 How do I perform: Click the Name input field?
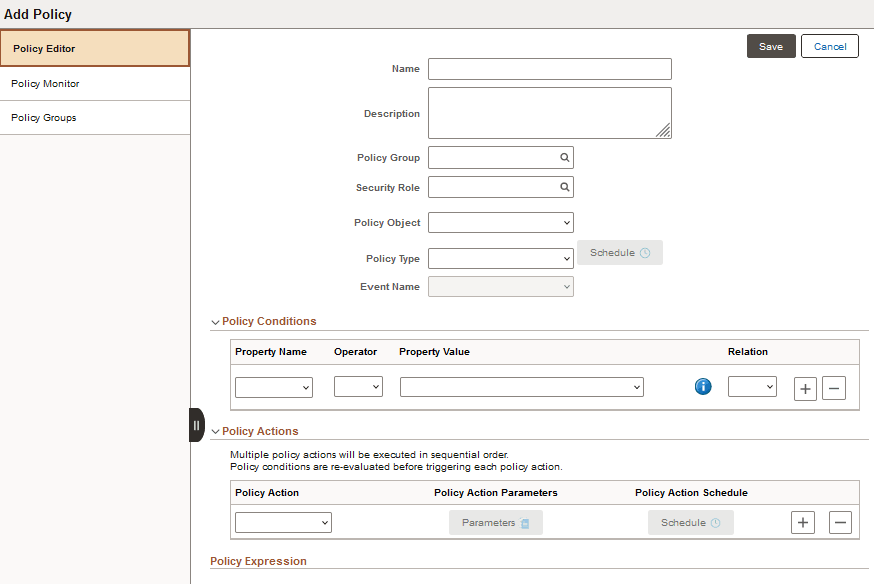tap(549, 69)
